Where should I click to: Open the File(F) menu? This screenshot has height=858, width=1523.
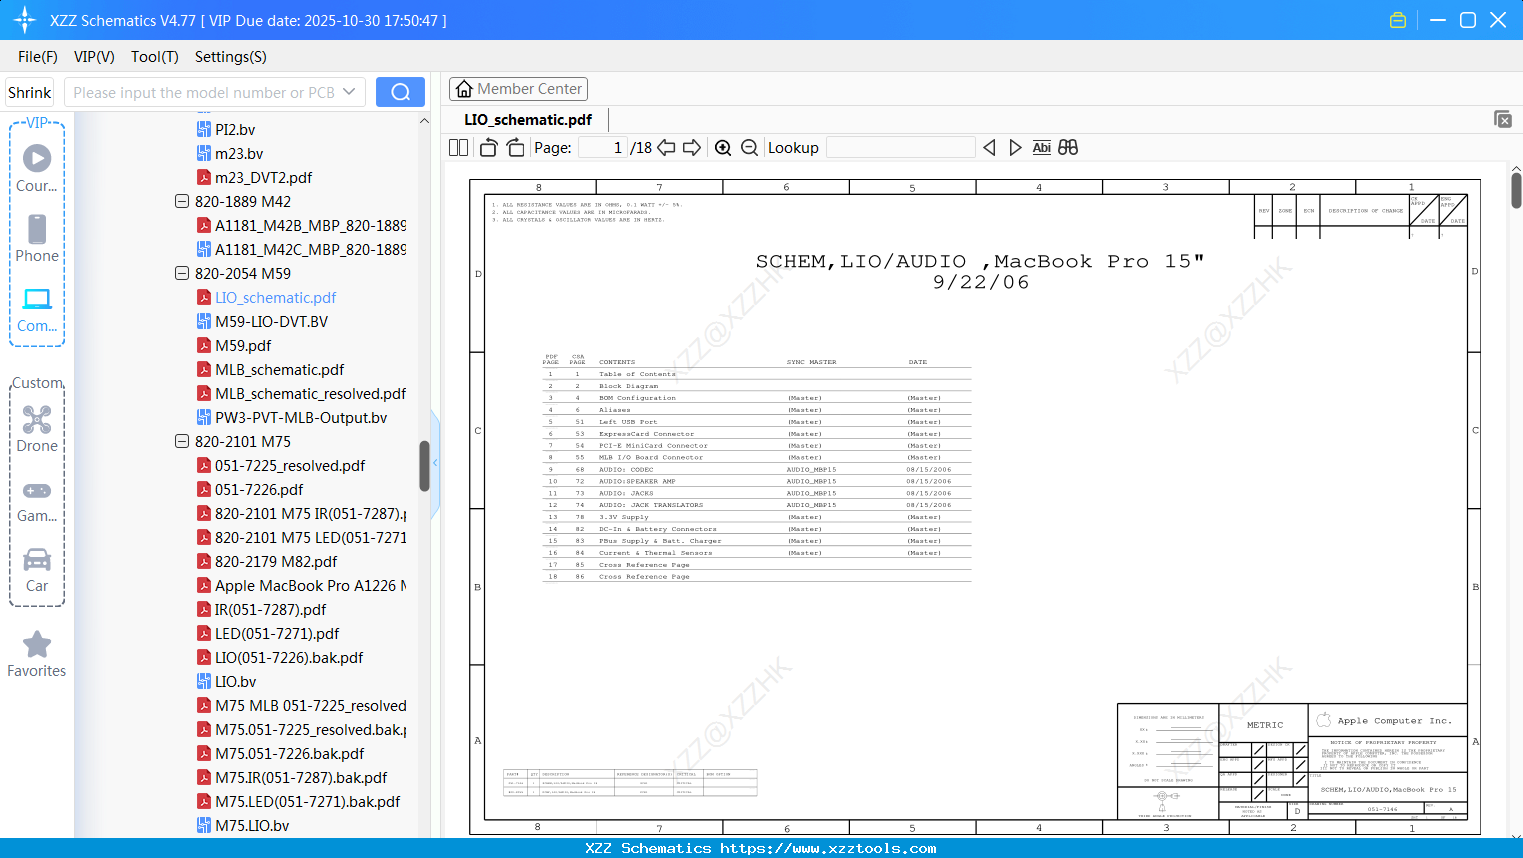click(x=38, y=57)
